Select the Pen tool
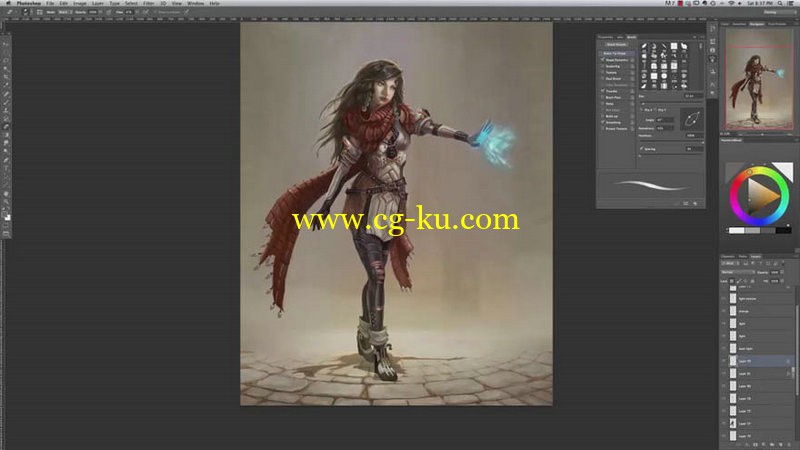This screenshot has height=450, width=800. 6,160
